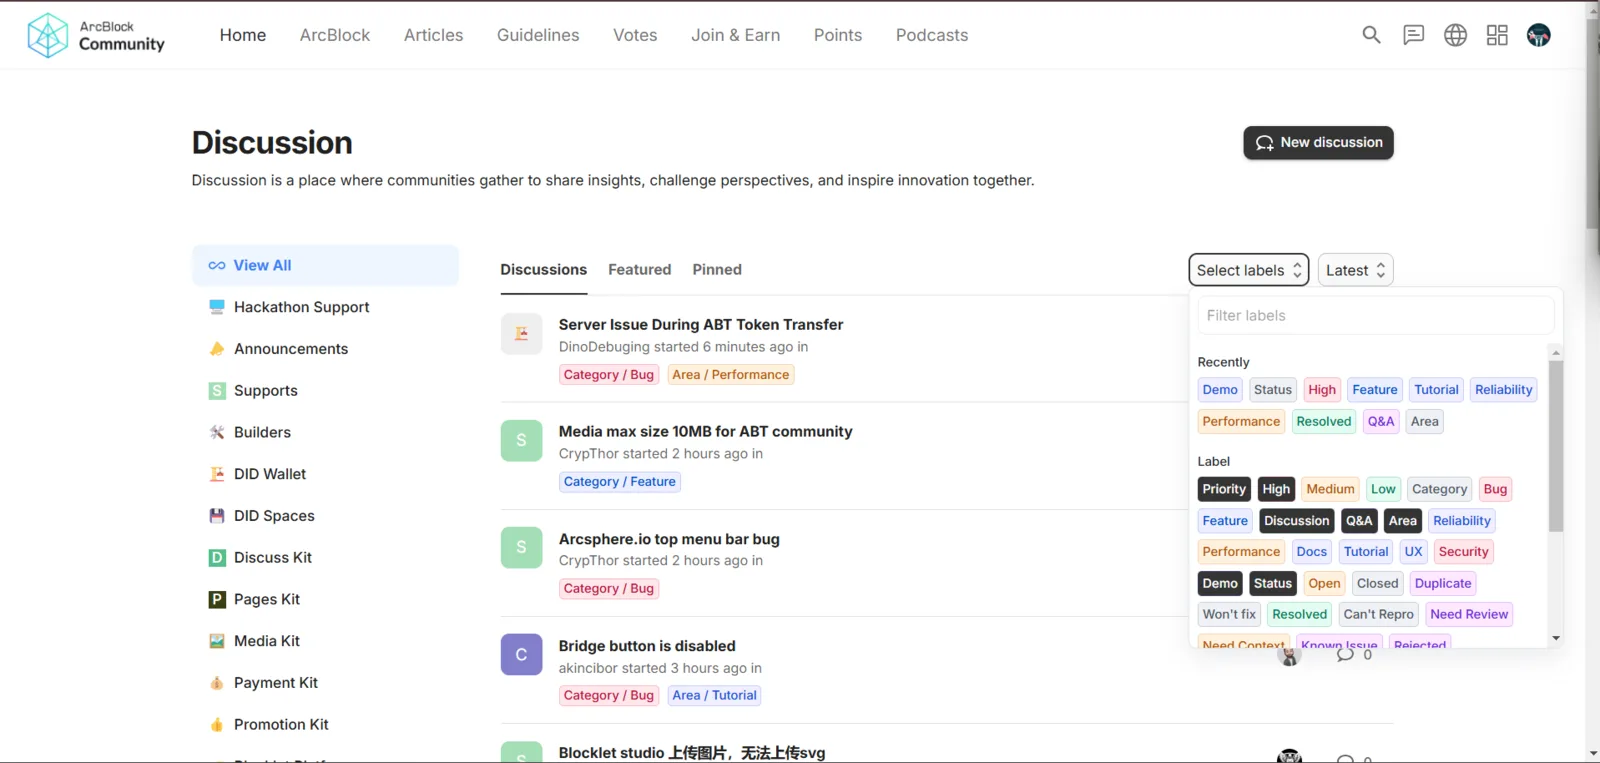This screenshot has height=763, width=1600.
Task: Click the DID Wallet icon in sidebar
Action: [x=217, y=474]
